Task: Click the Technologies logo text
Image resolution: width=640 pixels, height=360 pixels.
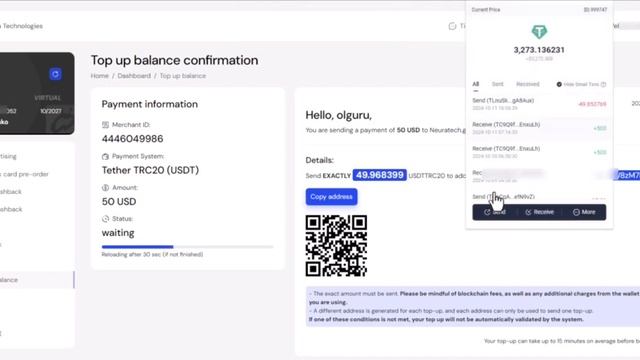Action: [x=22, y=26]
